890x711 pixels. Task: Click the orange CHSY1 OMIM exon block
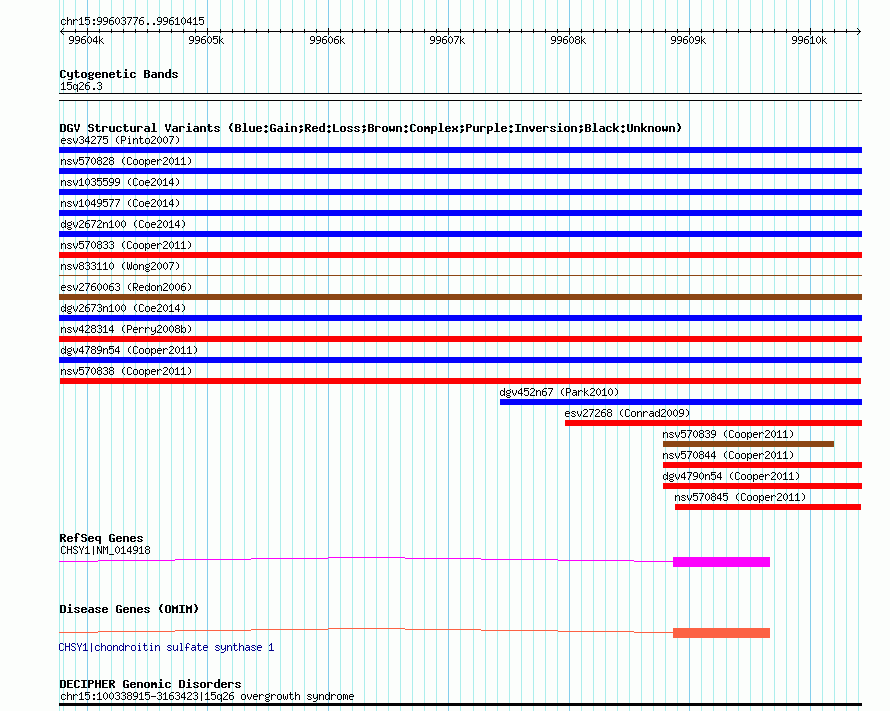pos(721,632)
